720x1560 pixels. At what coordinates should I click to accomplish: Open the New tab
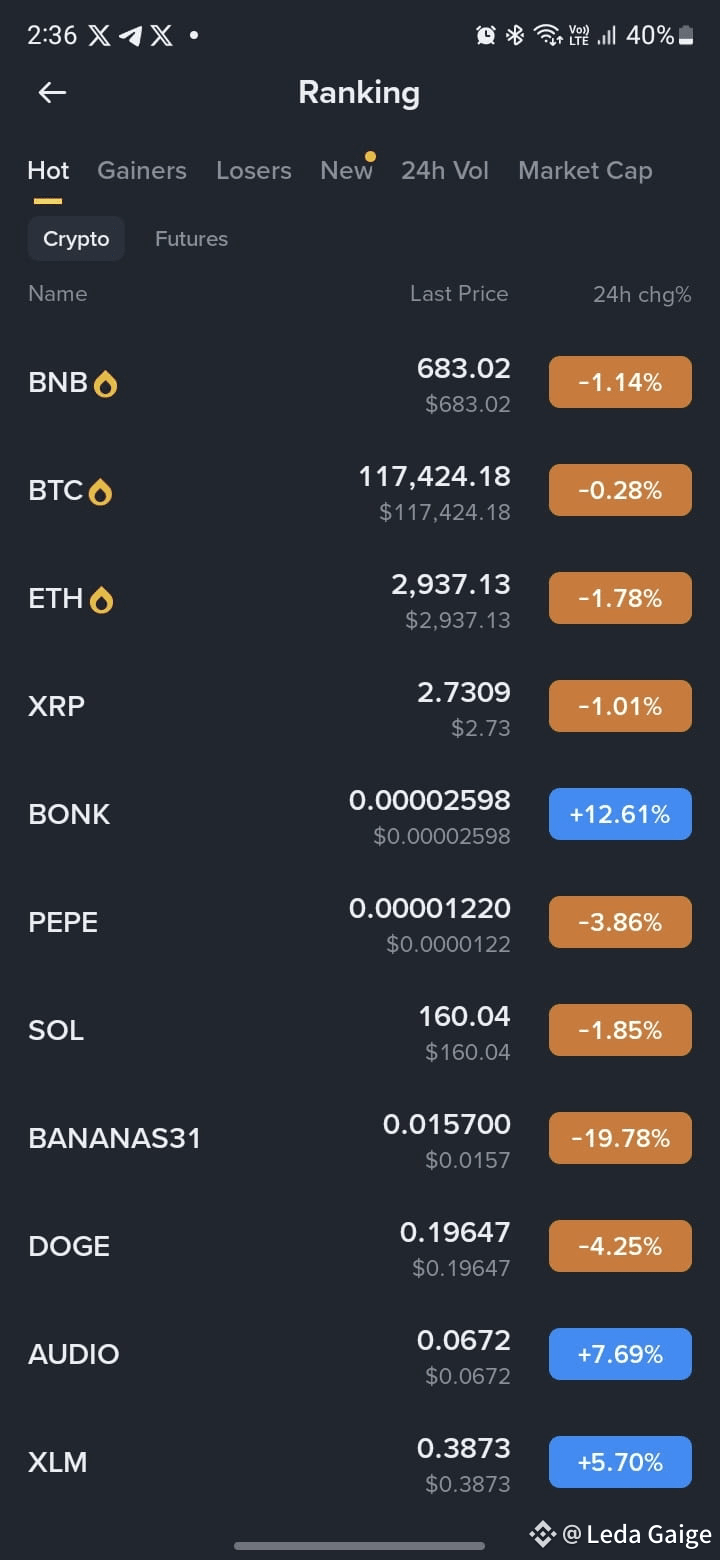coord(346,171)
